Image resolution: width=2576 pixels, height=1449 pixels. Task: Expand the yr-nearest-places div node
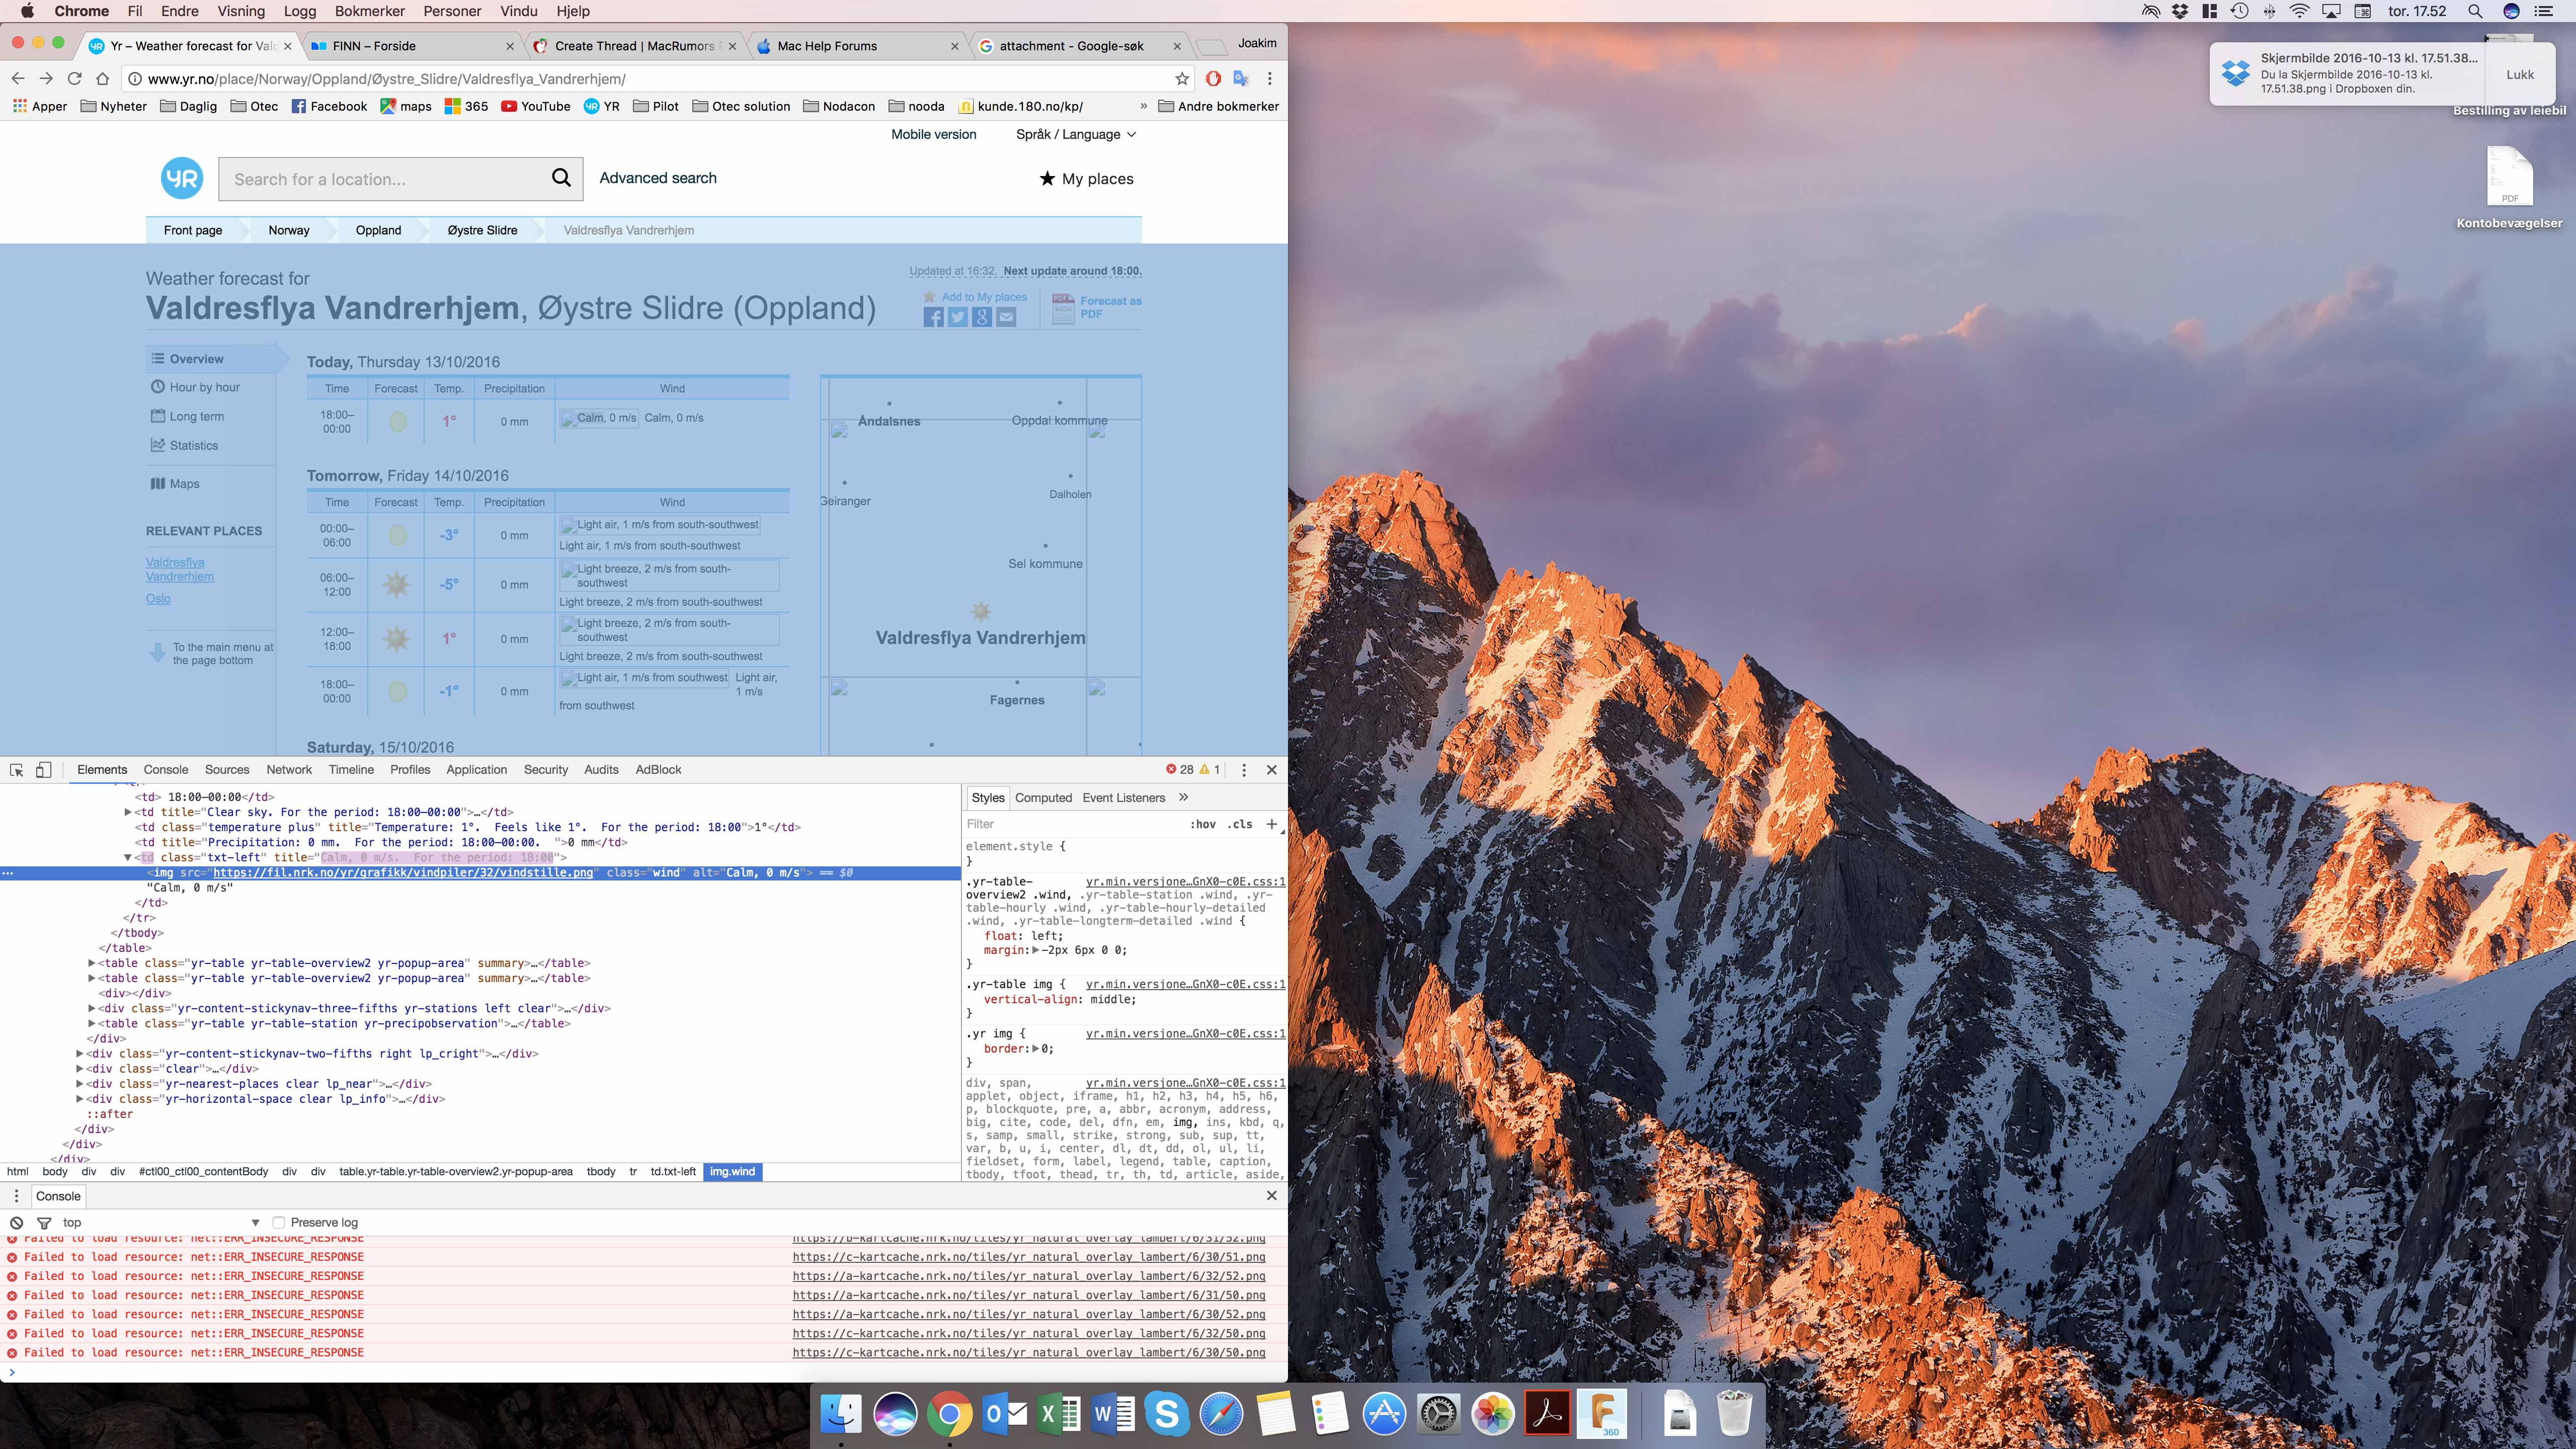click(80, 1084)
